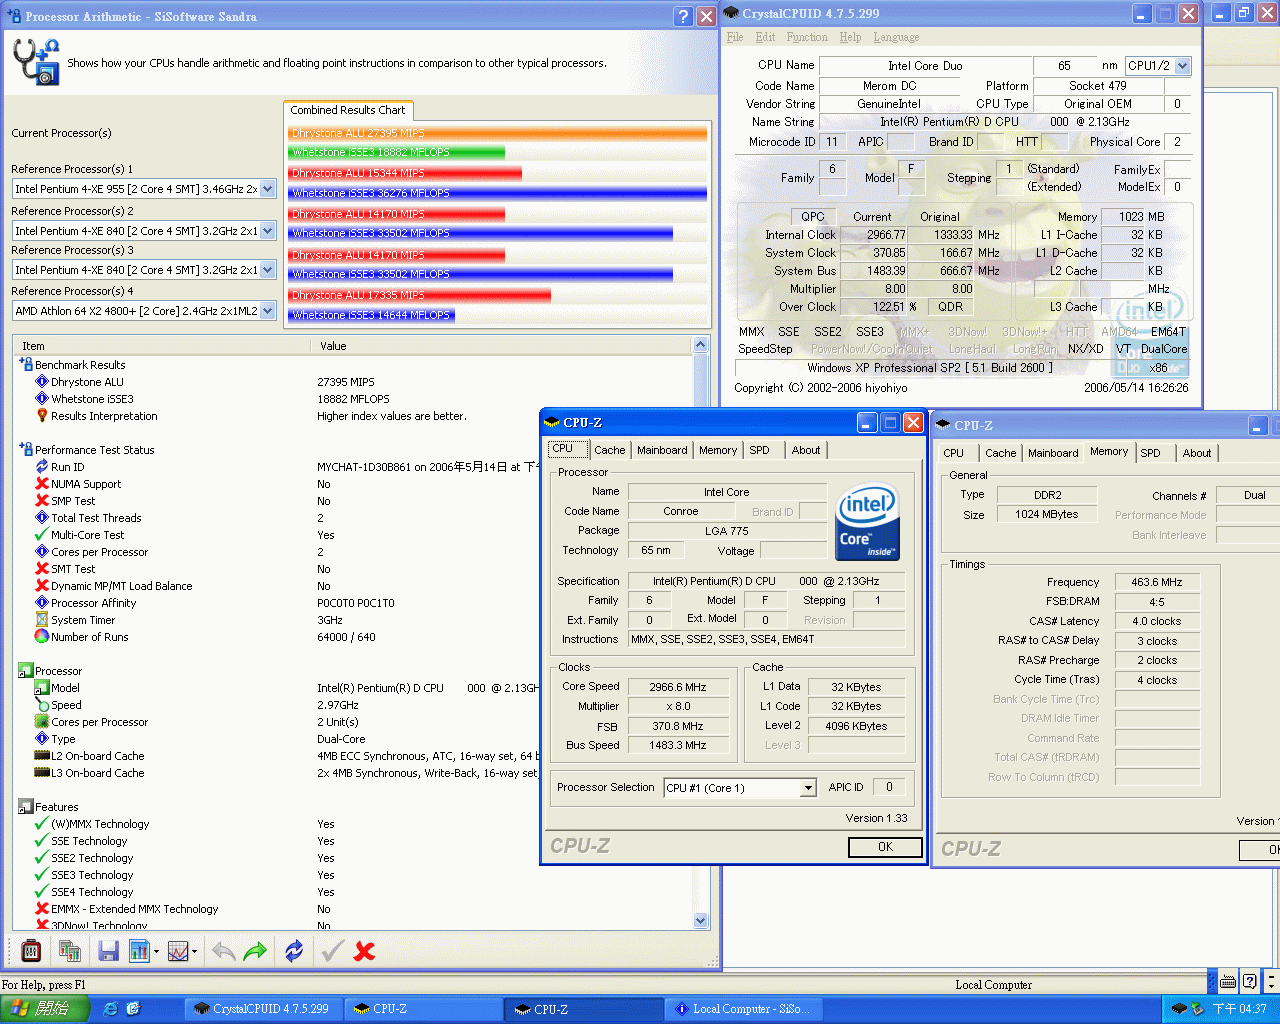Open Reference Processor 1 dropdown

pyautogui.click(x=267, y=189)
